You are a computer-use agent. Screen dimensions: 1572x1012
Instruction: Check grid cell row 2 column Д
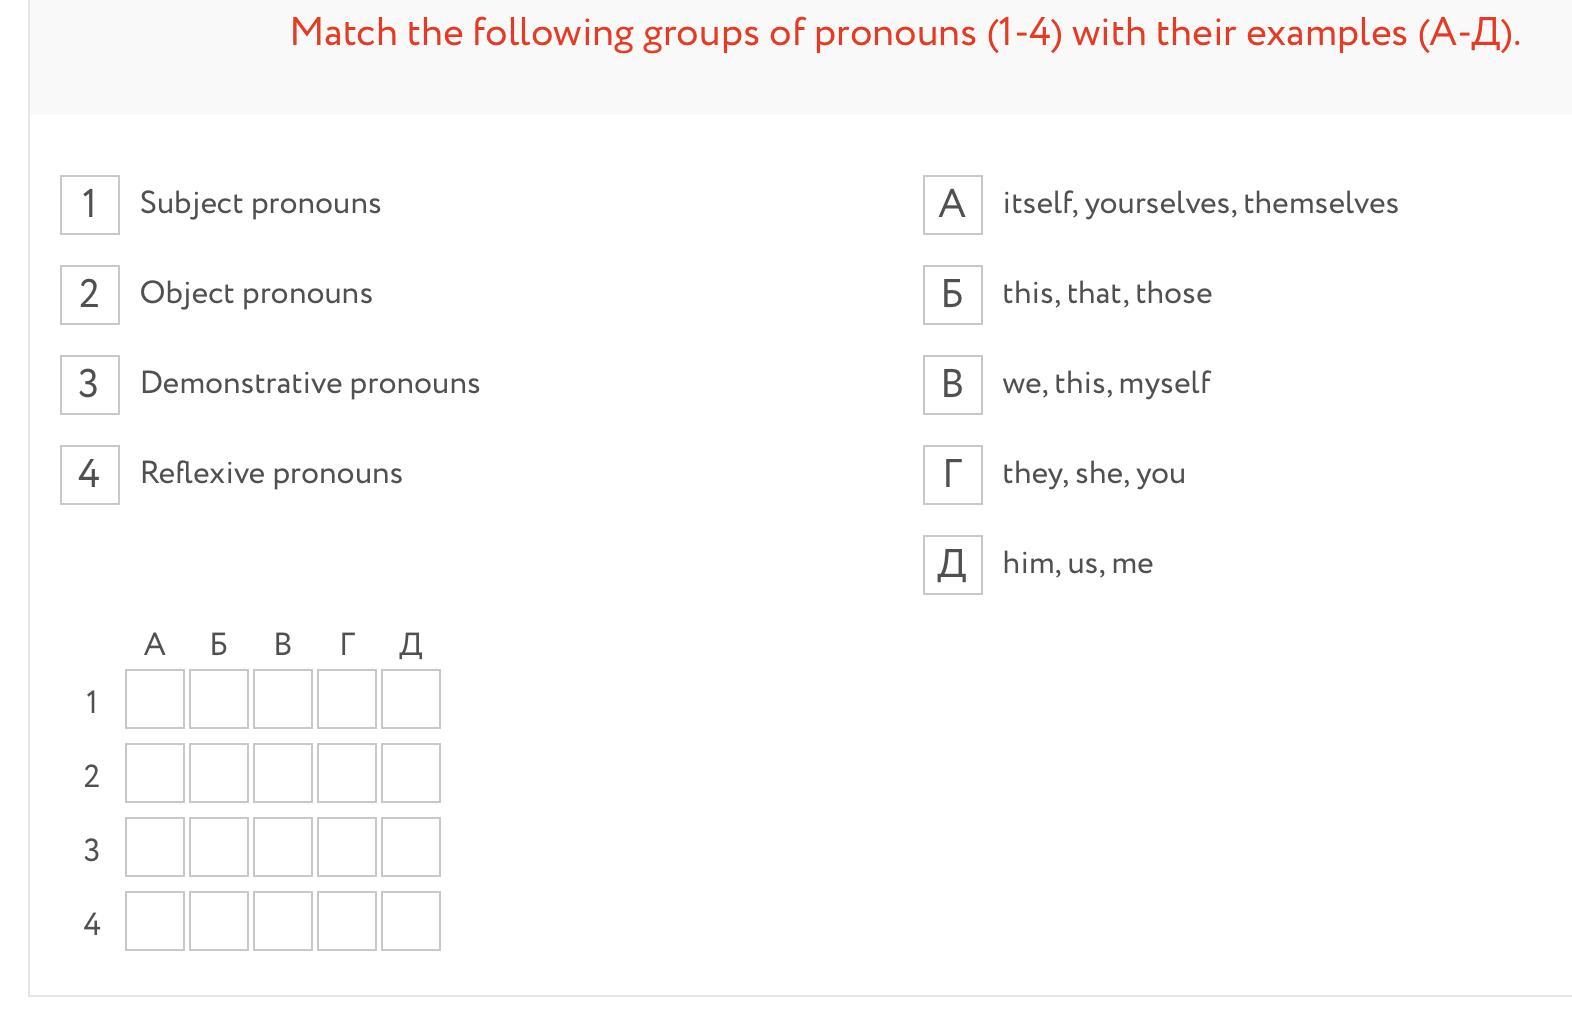[x=411, y=773]
